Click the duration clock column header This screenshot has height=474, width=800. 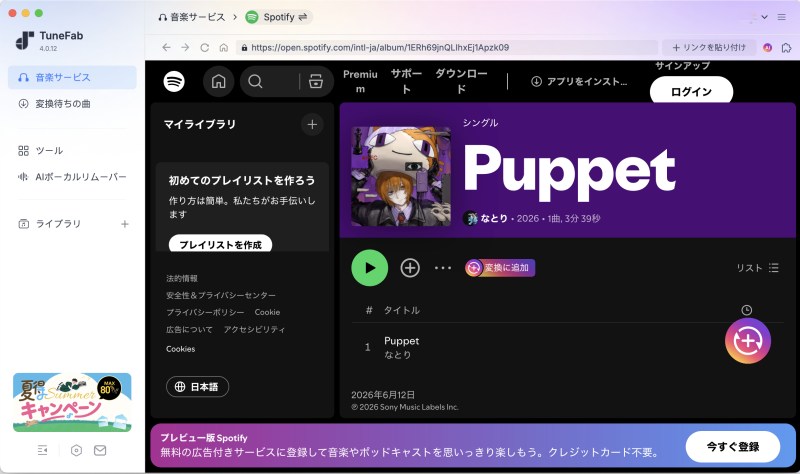pyautogui.click(x=746, y=310)
